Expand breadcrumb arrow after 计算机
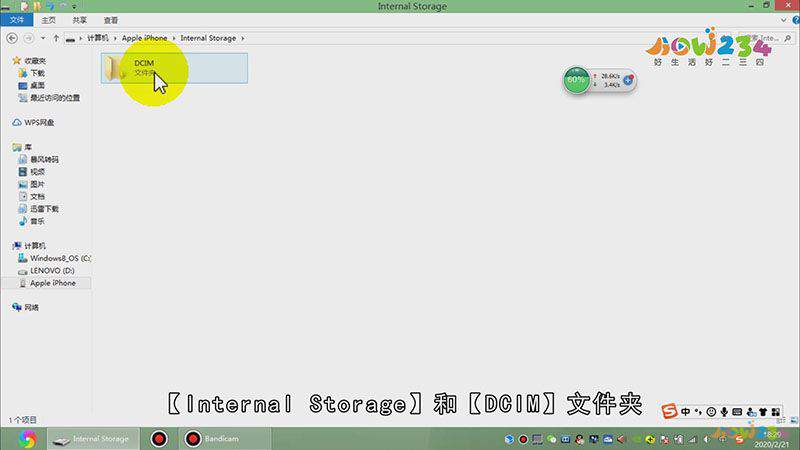 click(115, 38)
